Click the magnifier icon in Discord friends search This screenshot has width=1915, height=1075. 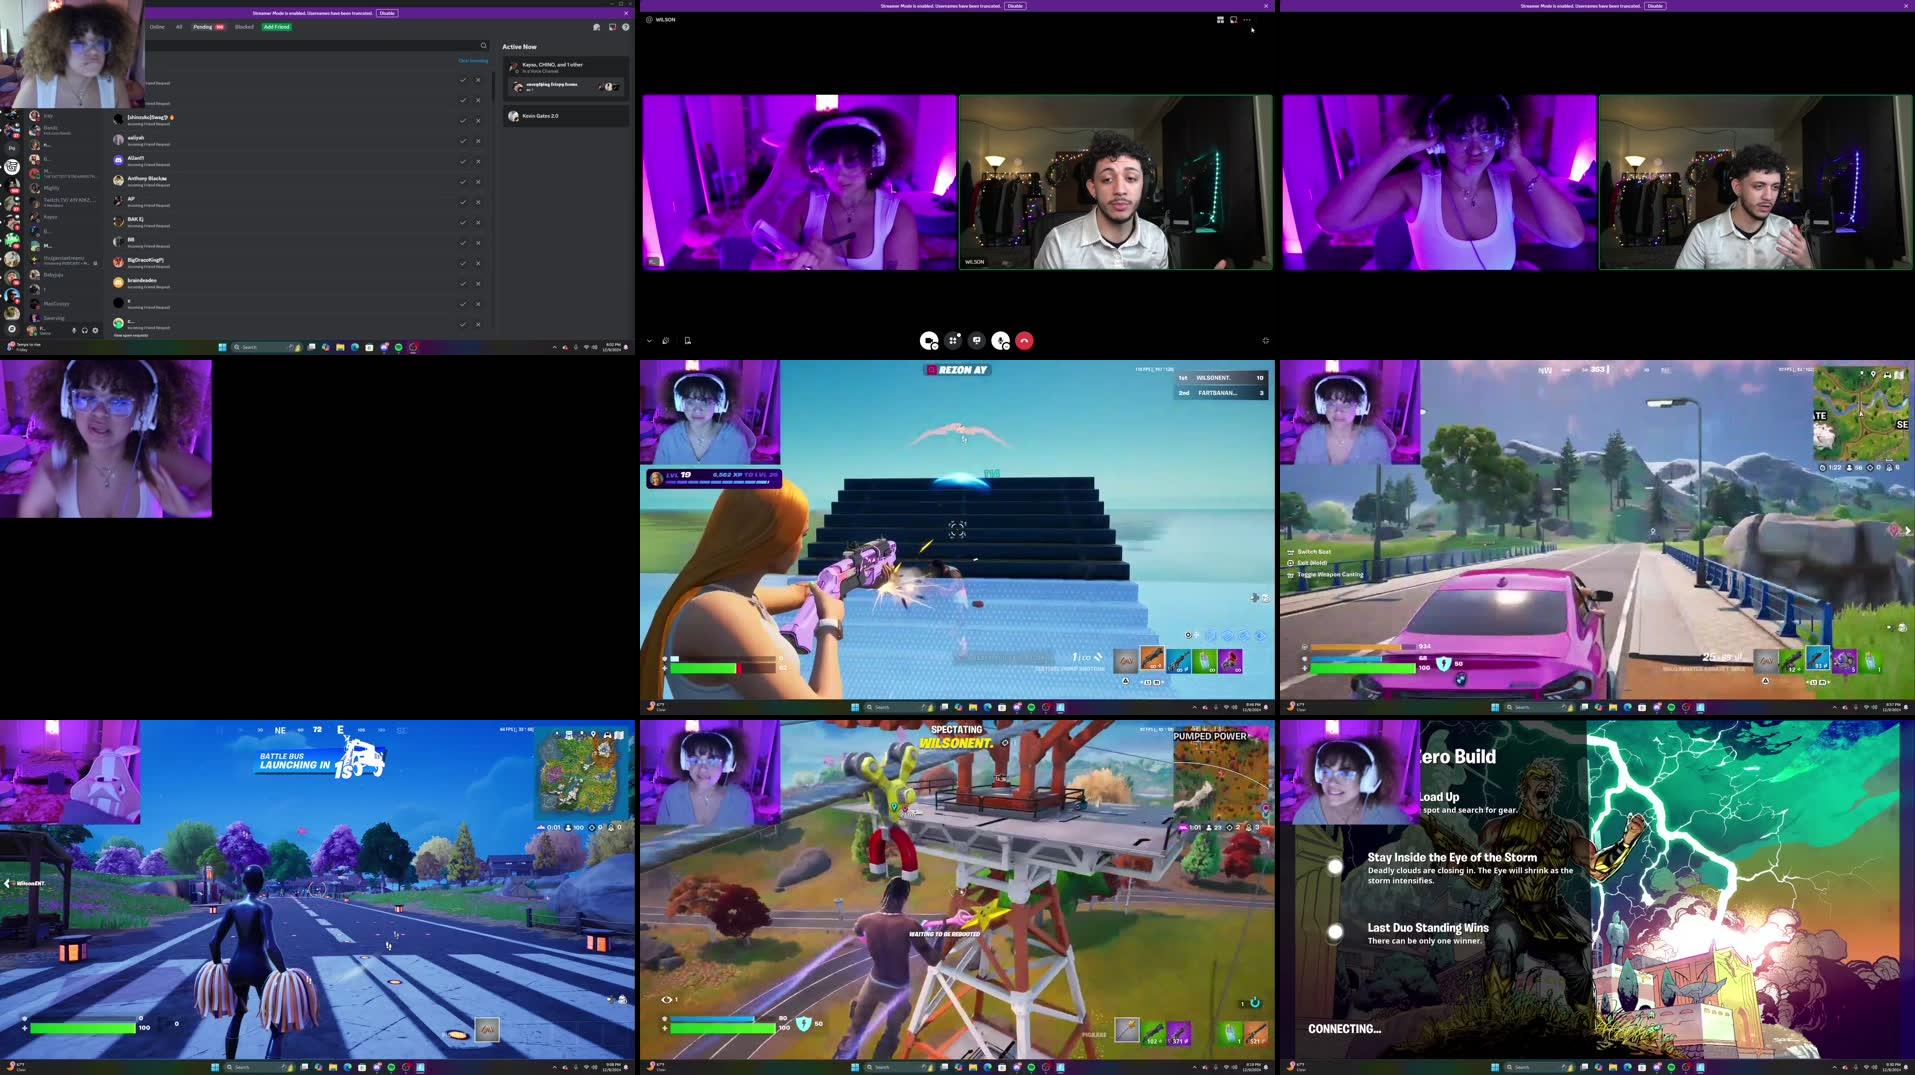pos(483,45)
